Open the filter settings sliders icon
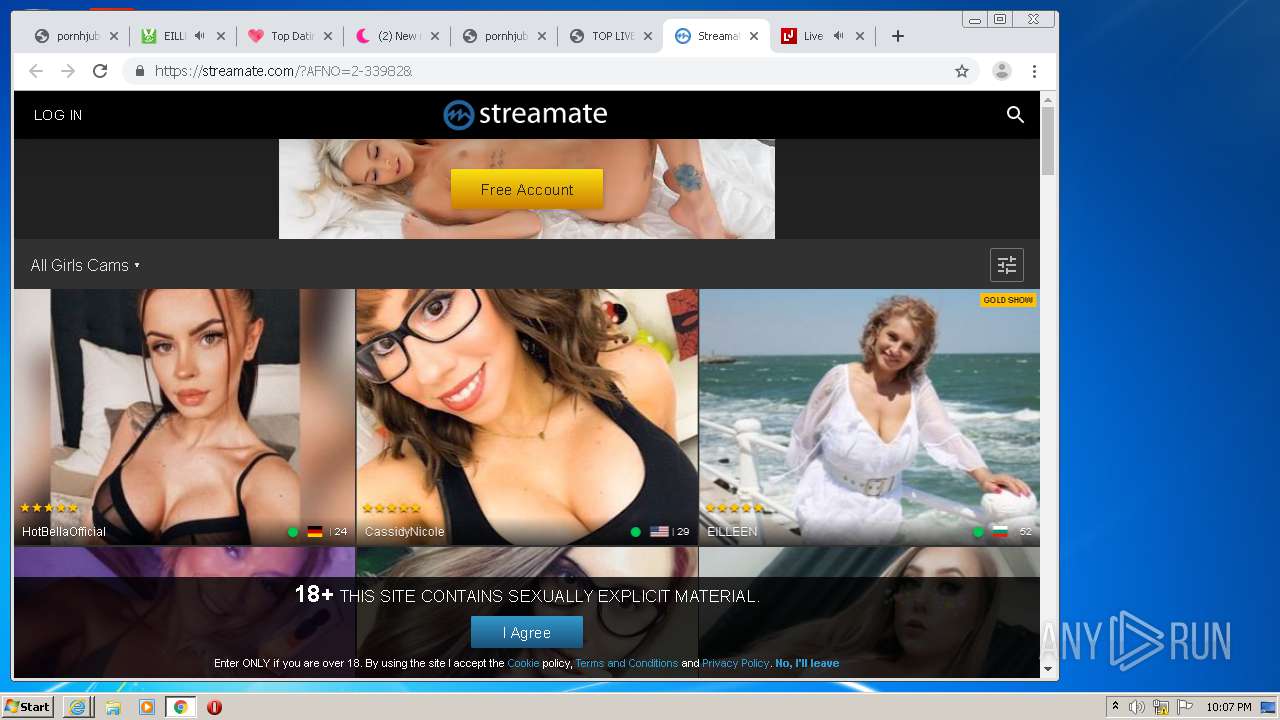1280x720 pixels. (1007, 265)
